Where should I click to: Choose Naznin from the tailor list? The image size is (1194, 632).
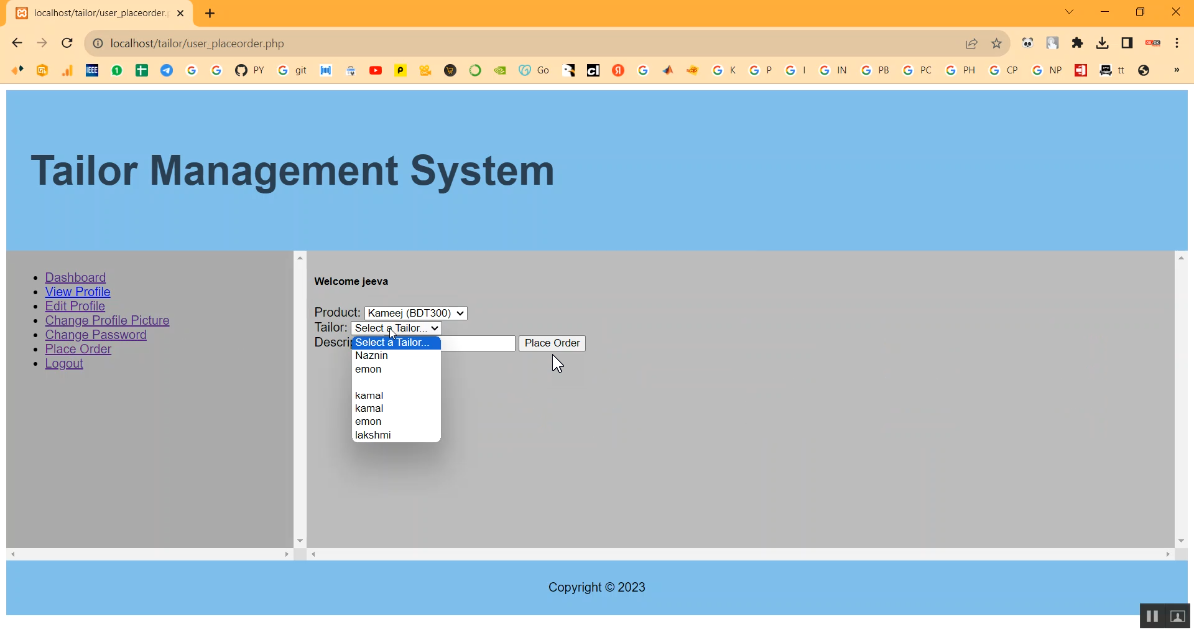[371, 356]
